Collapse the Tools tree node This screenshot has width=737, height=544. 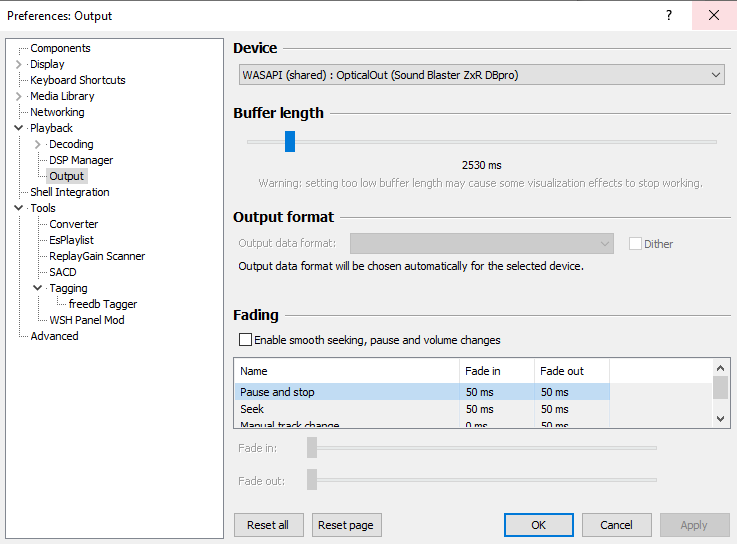[19, 208]
